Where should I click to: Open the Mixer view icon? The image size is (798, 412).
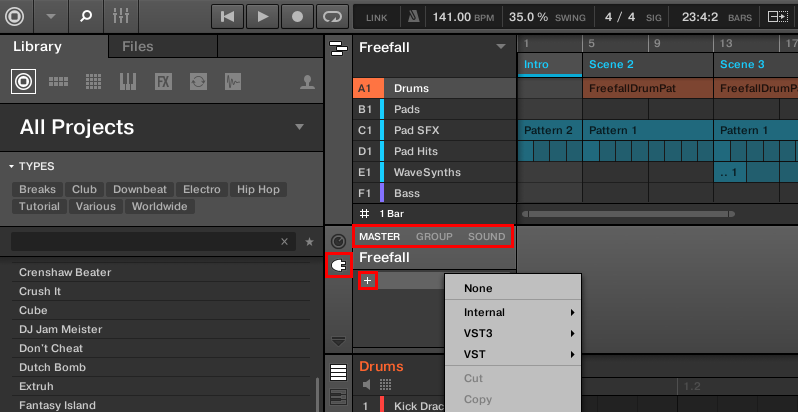coord(122,16)
